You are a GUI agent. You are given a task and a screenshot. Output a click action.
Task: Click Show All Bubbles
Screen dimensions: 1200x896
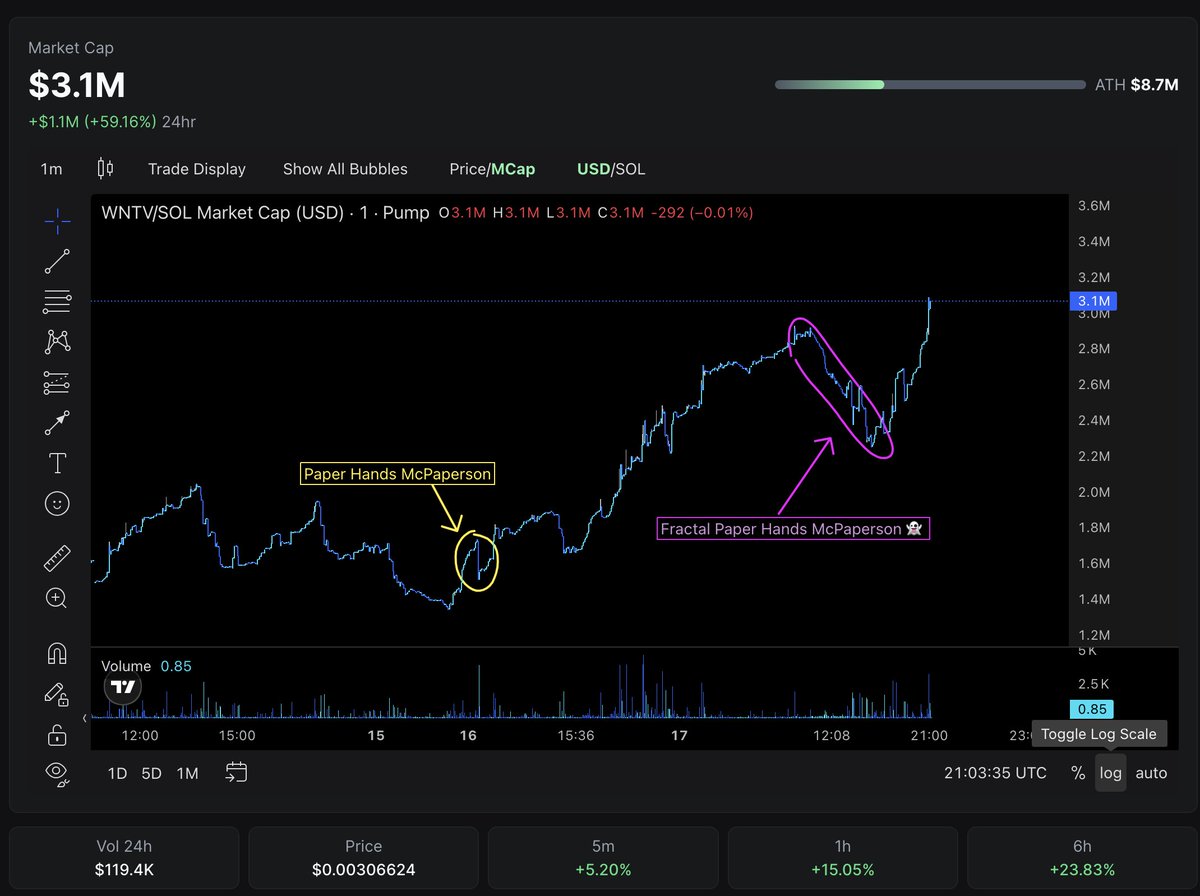345,169
